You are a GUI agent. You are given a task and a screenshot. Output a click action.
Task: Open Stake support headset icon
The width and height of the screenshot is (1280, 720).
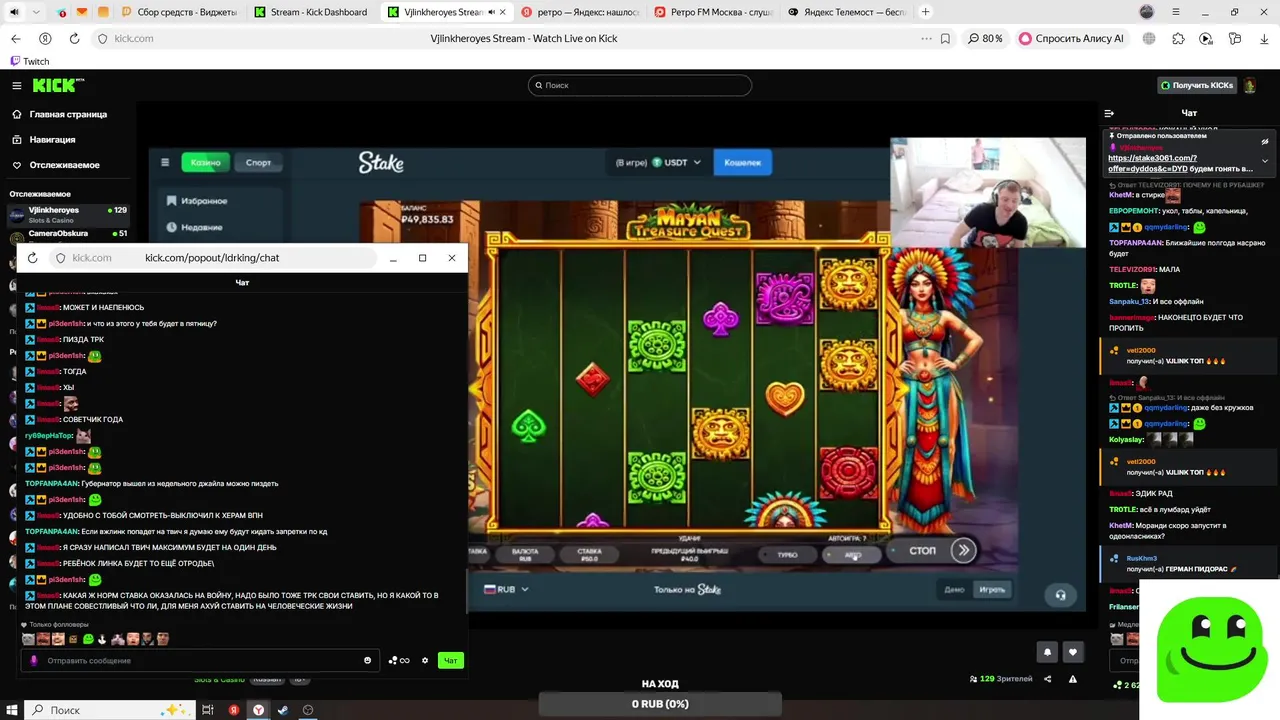(x=1060, y=594)
